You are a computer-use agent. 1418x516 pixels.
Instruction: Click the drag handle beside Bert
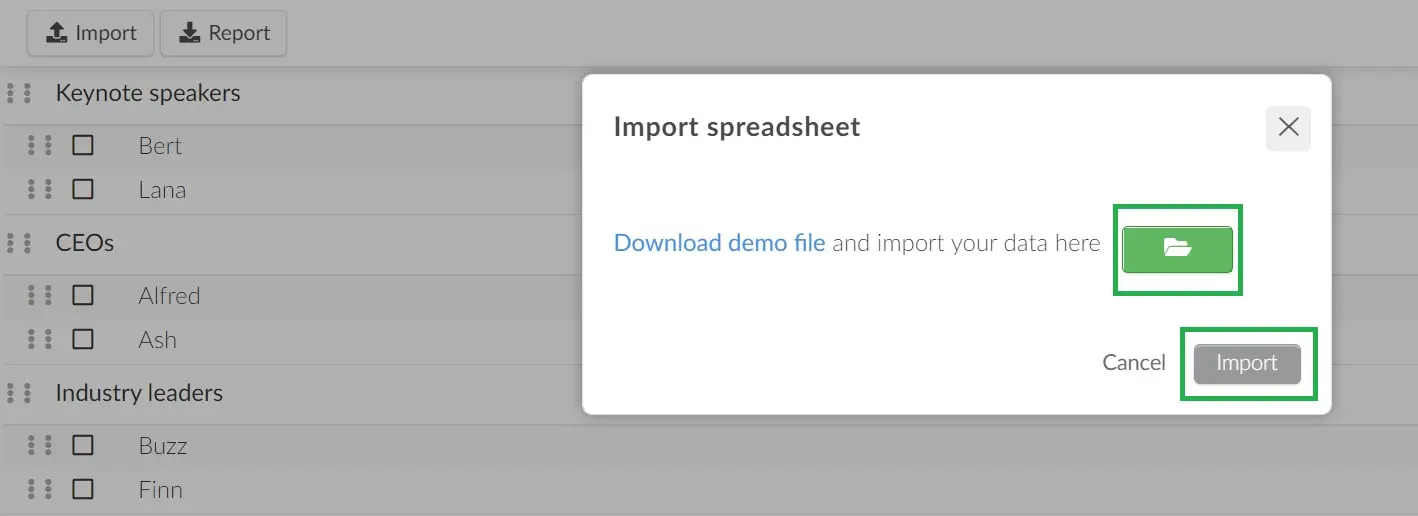40,145
